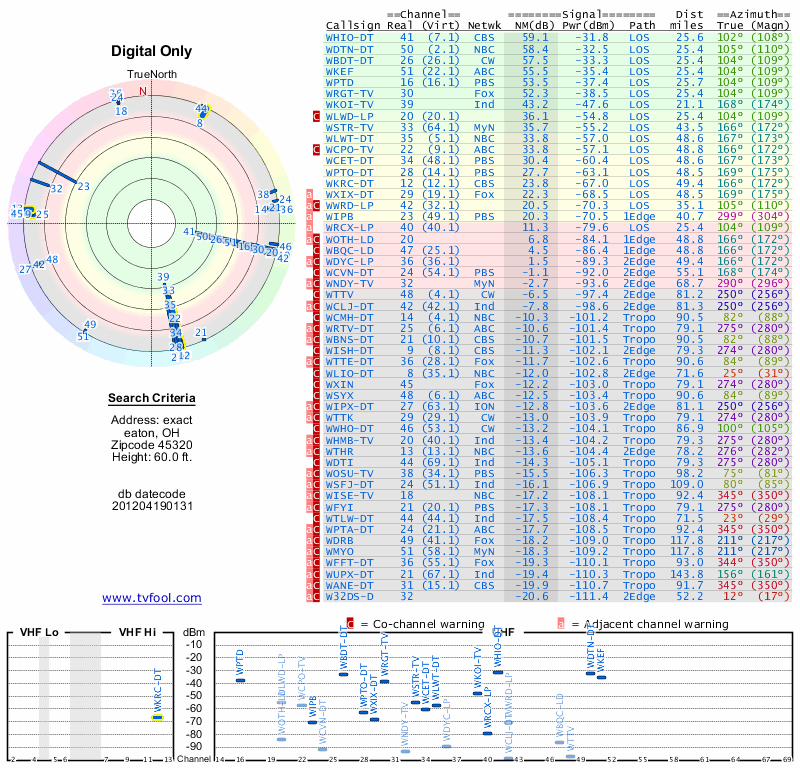Click the WXIN callsign

[x=339, y=384]
